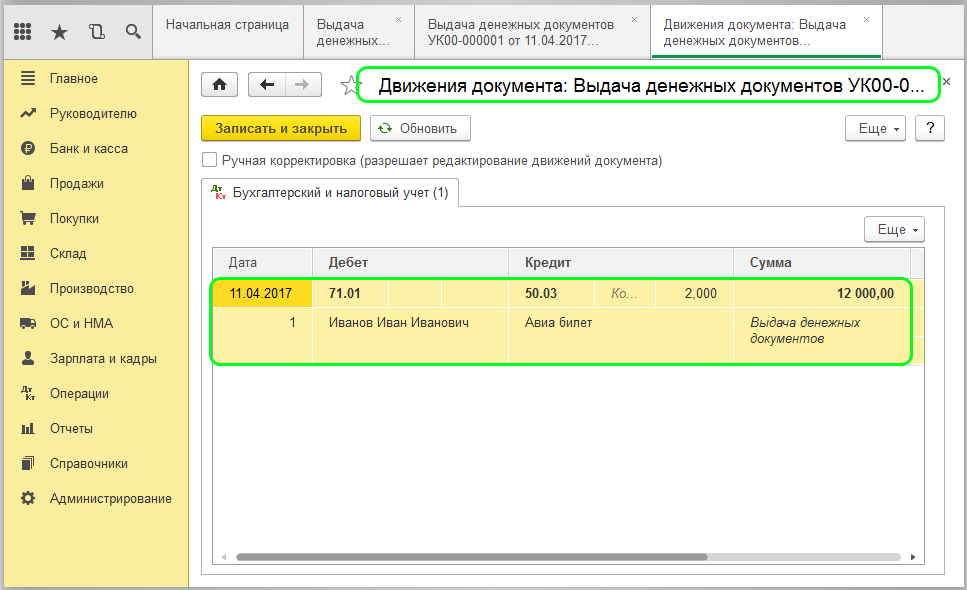Open the sections menu grid icon
The image size is (967, 590).
[x=22, y=31]
